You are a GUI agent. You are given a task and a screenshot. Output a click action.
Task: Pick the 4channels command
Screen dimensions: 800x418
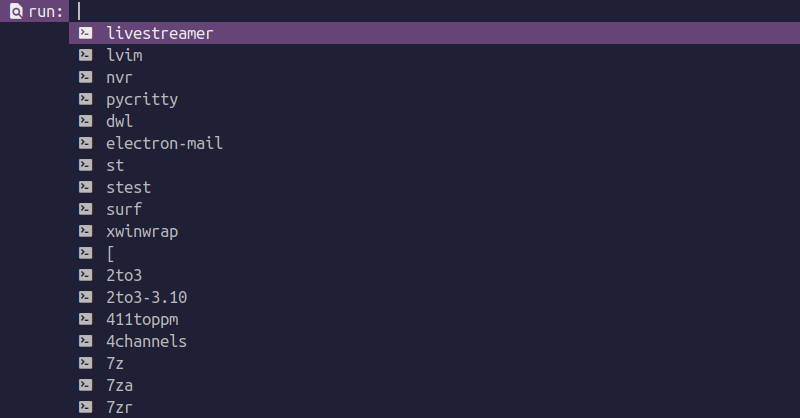(x=434, y=341)
